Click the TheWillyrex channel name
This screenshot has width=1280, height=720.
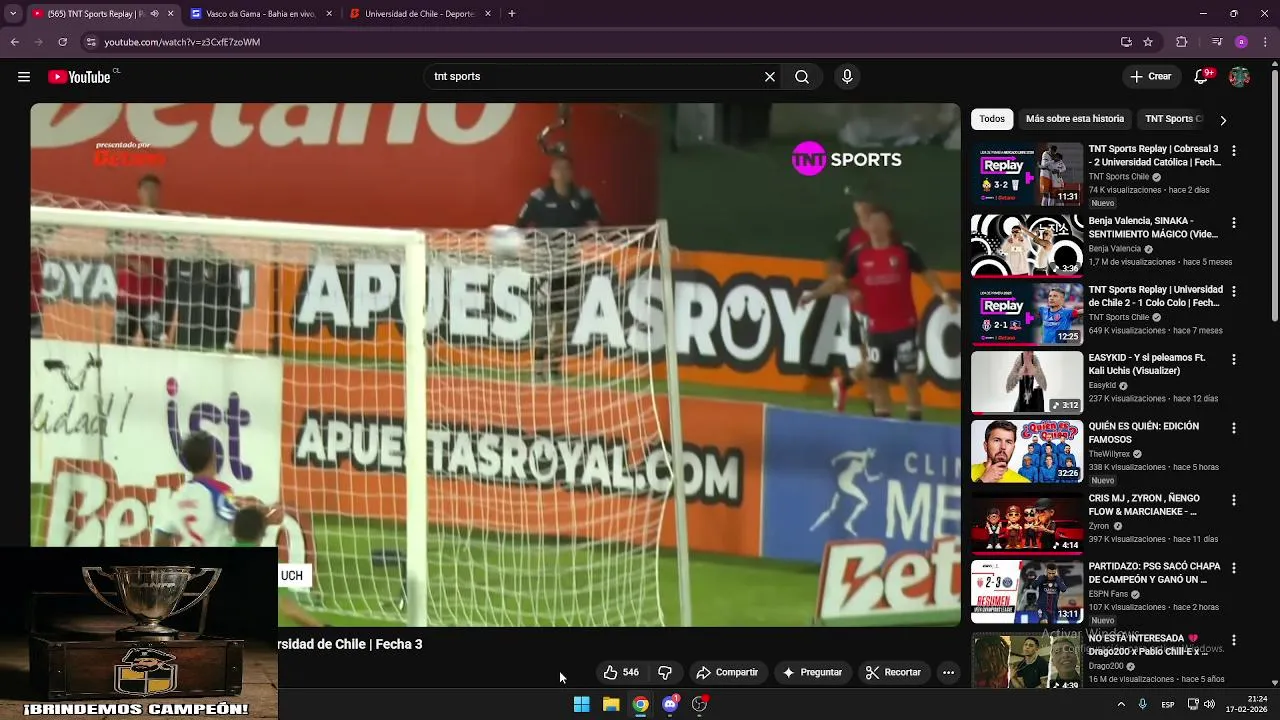point(1109,454)
